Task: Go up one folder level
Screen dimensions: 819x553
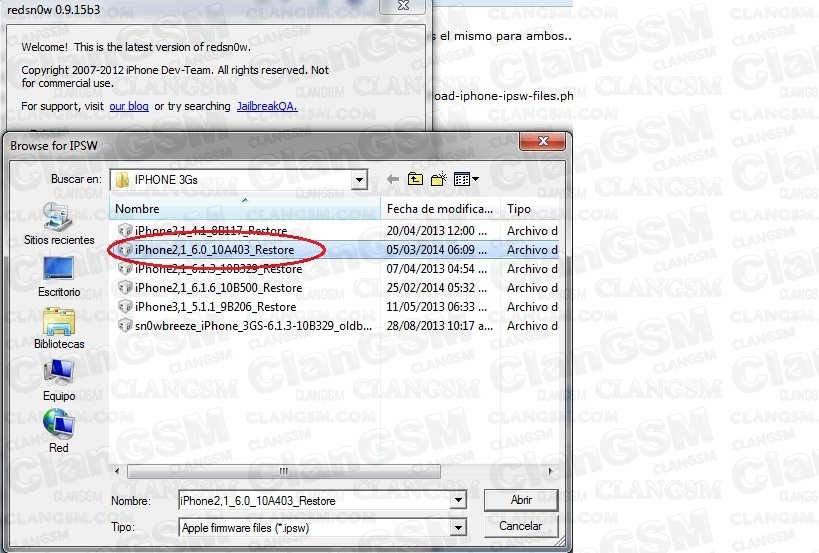Action: tap(415, 179)
